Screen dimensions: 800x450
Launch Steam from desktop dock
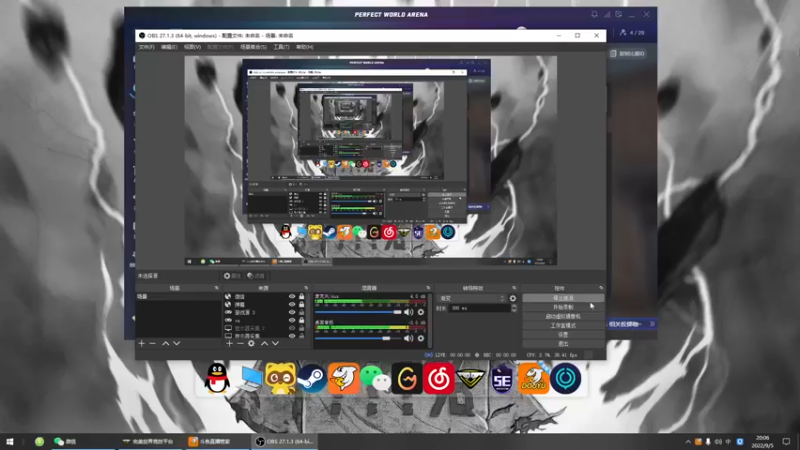click(x=312, y=379)
